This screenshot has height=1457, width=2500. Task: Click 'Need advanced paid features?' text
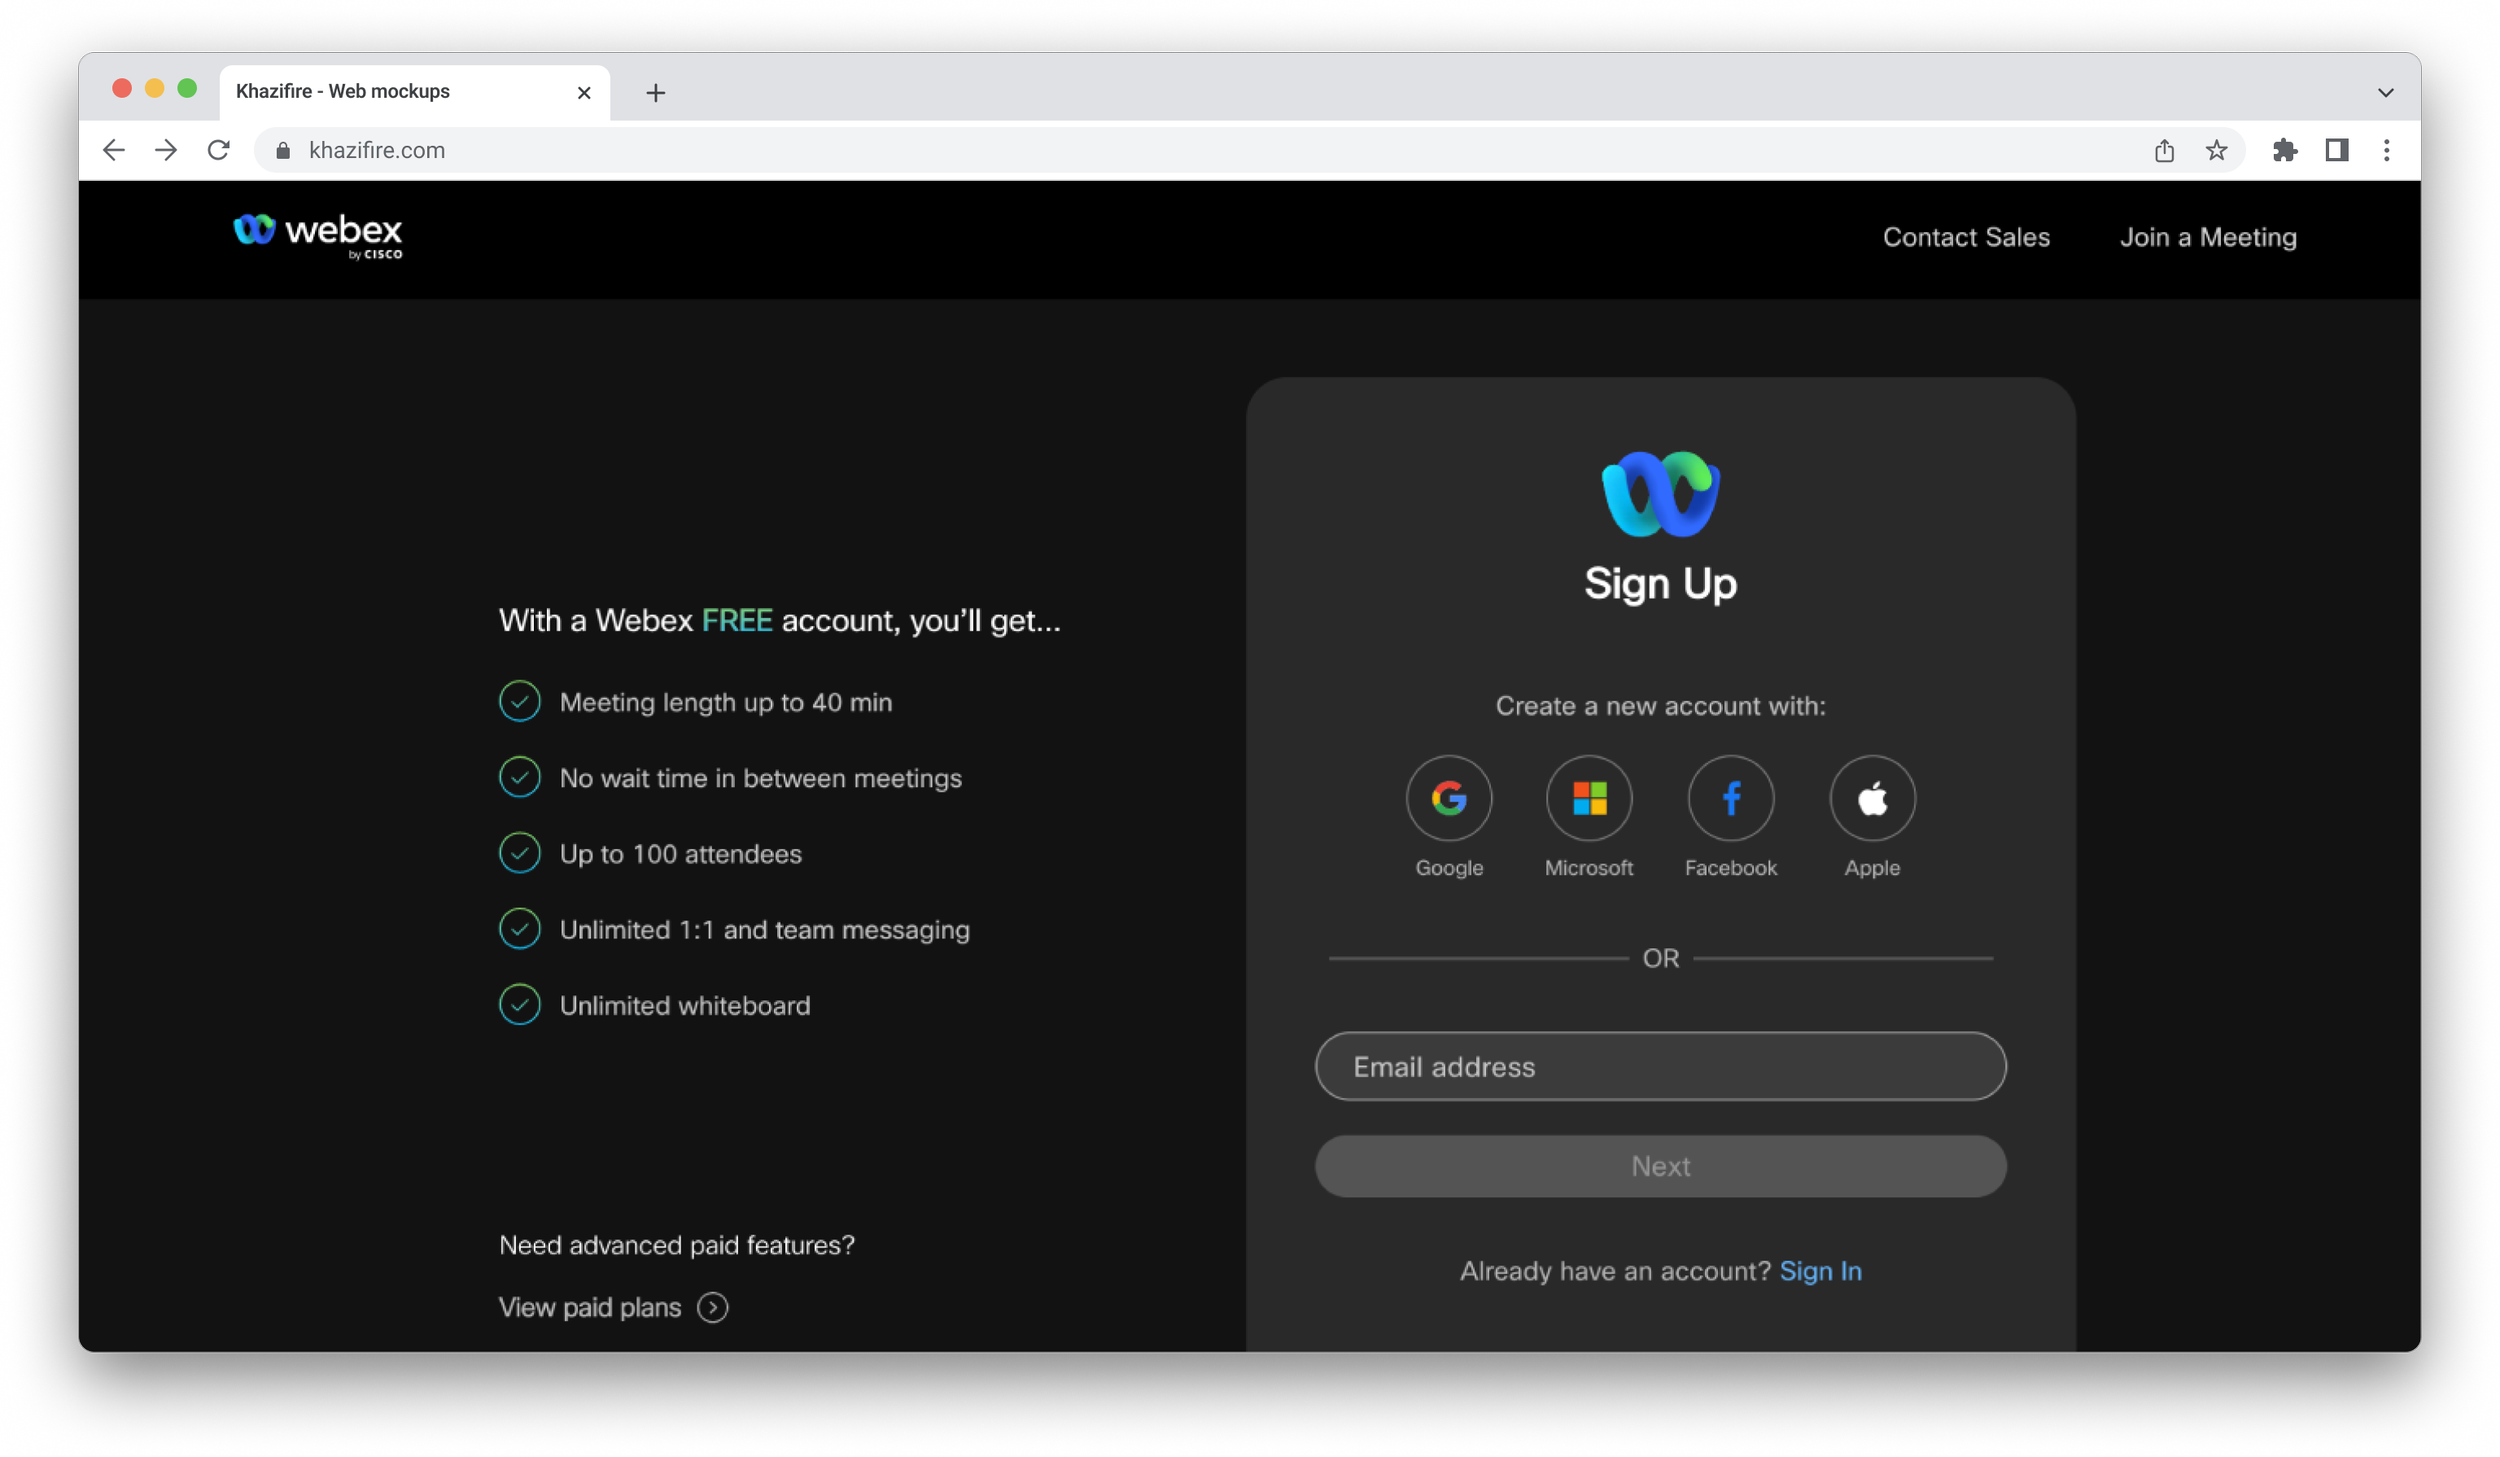(677, 1245)
